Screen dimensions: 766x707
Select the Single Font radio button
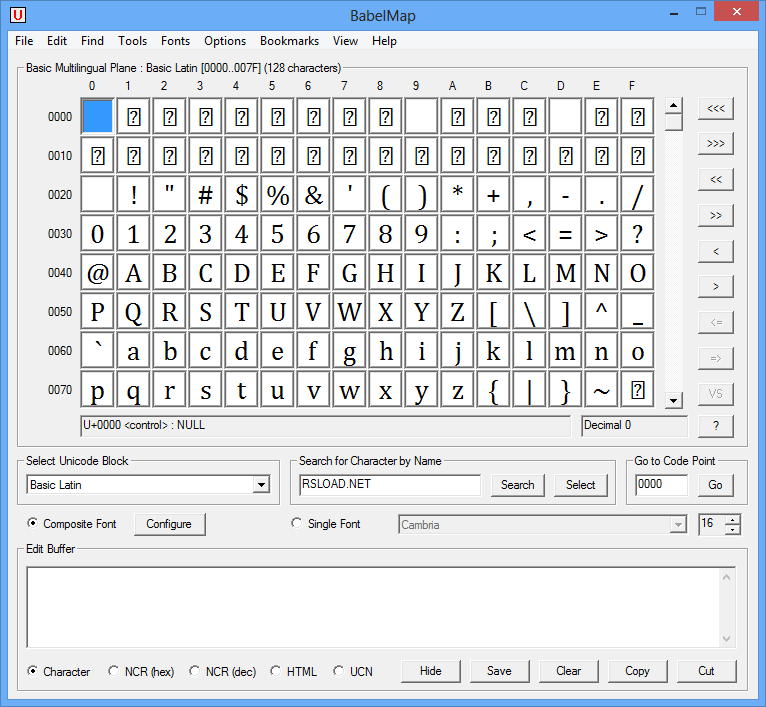[x=296, y=524]
